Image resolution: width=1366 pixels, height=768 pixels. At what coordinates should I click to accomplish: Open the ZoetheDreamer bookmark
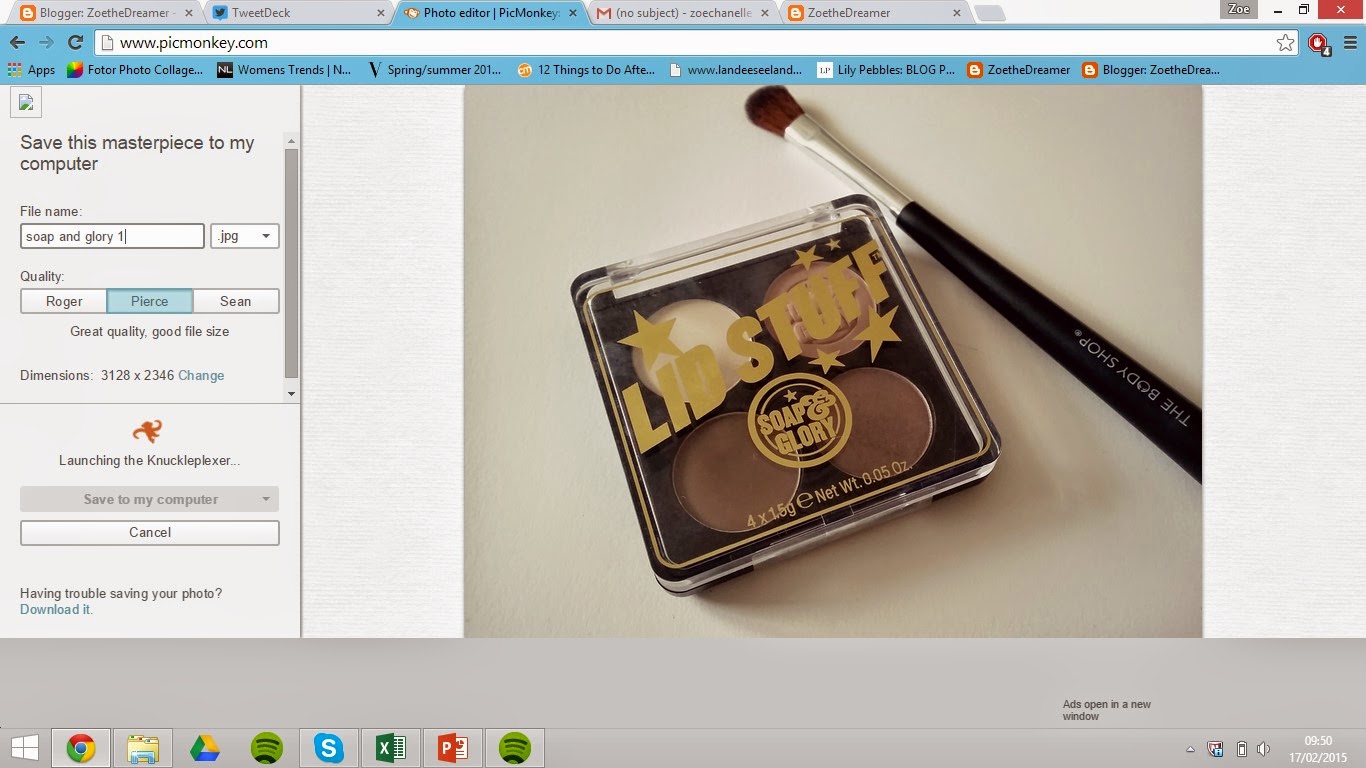coord(1019,70)
